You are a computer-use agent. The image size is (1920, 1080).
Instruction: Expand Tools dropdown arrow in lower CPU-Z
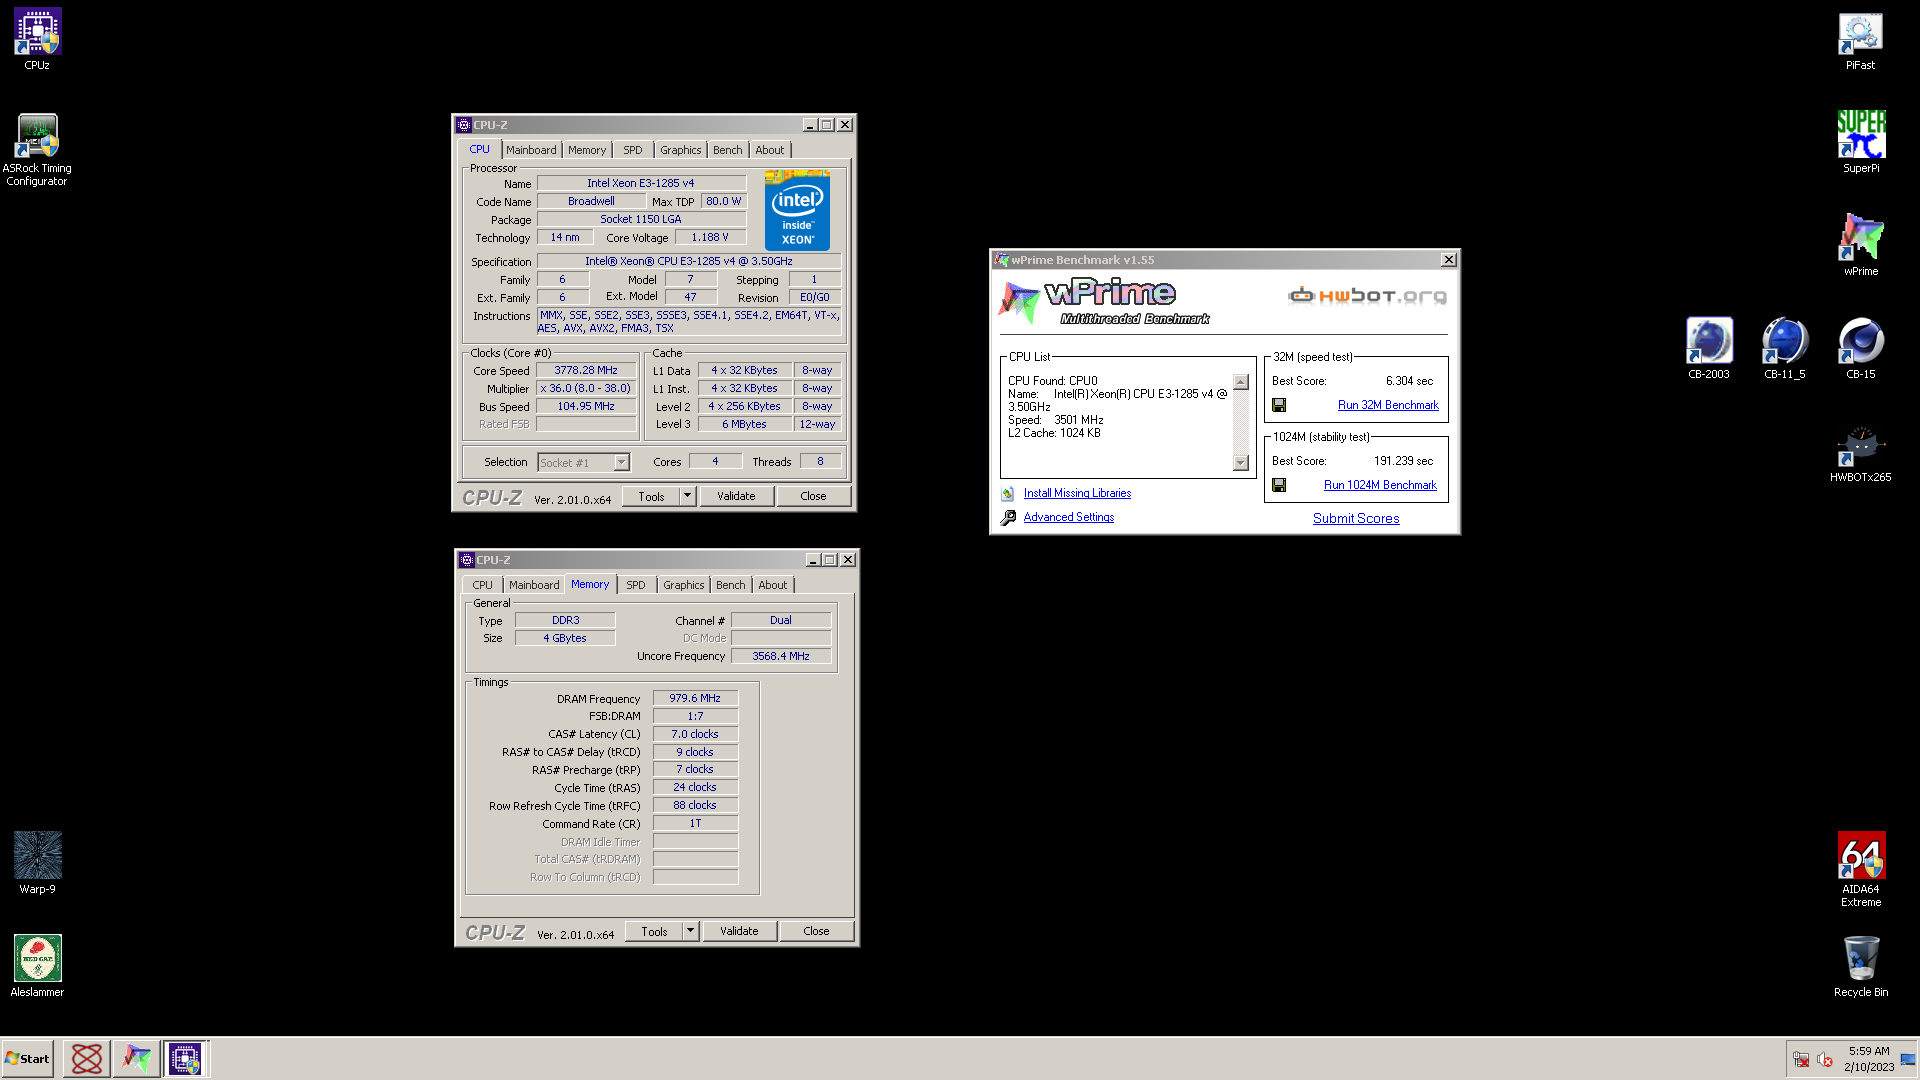690,931
